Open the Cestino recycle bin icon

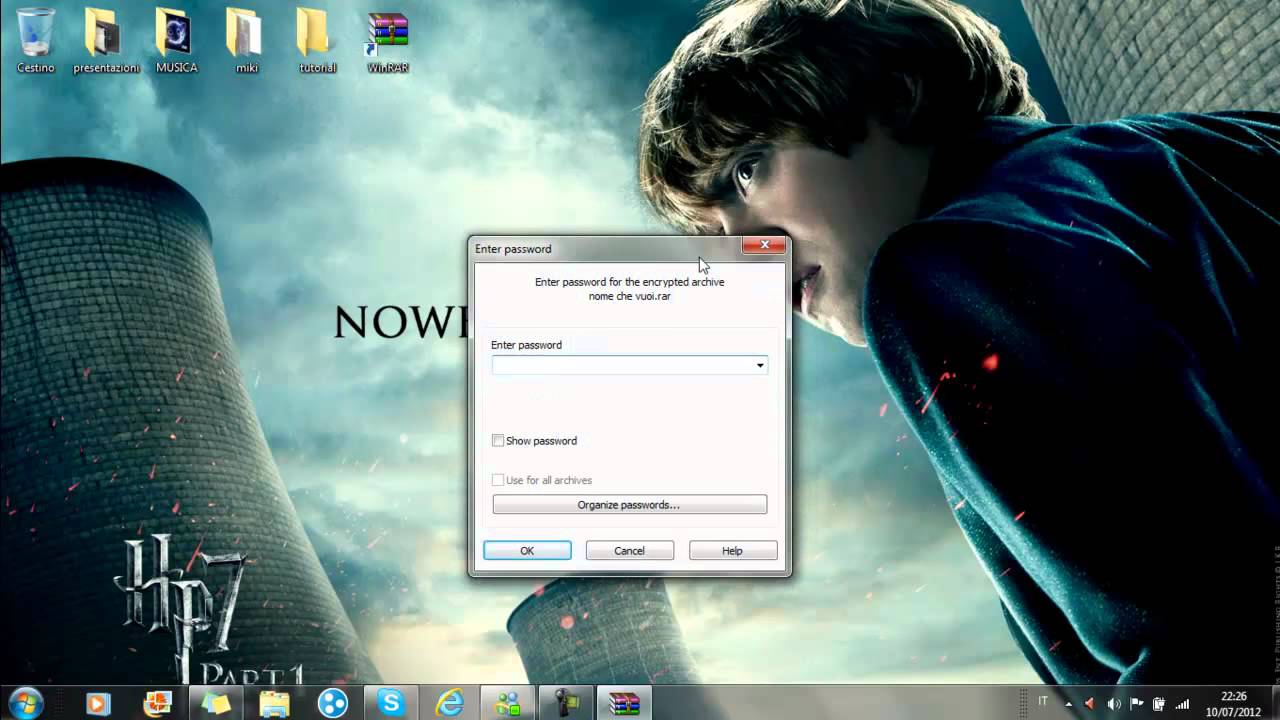36,40
